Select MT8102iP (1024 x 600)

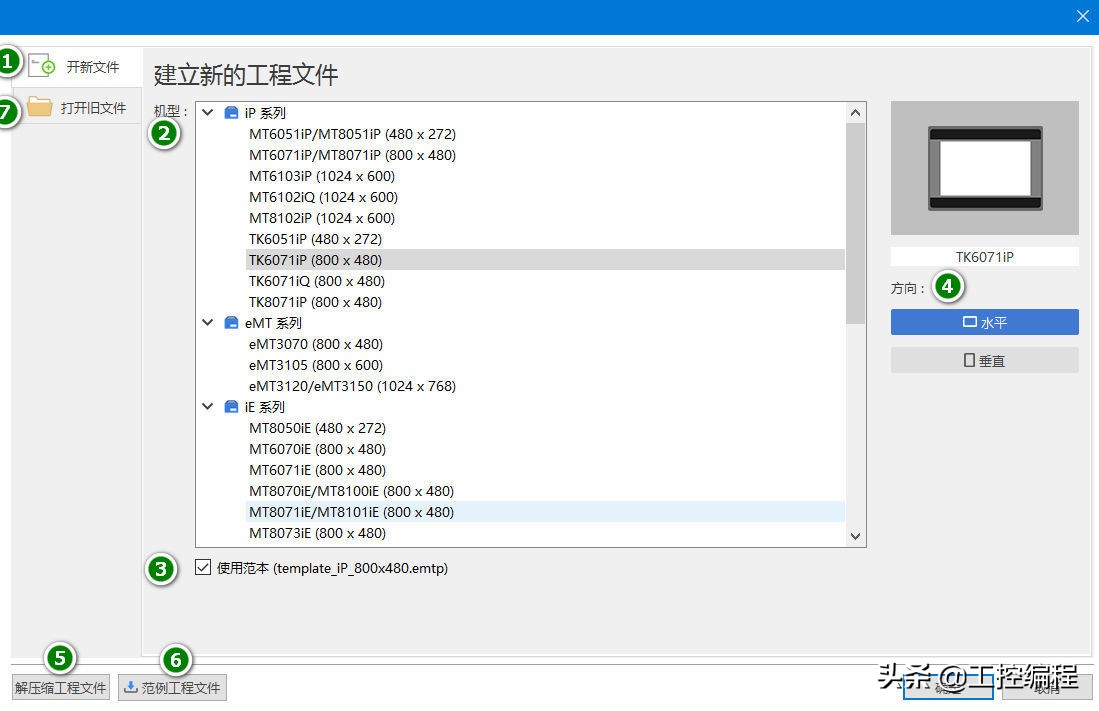[x=322, y=218]
